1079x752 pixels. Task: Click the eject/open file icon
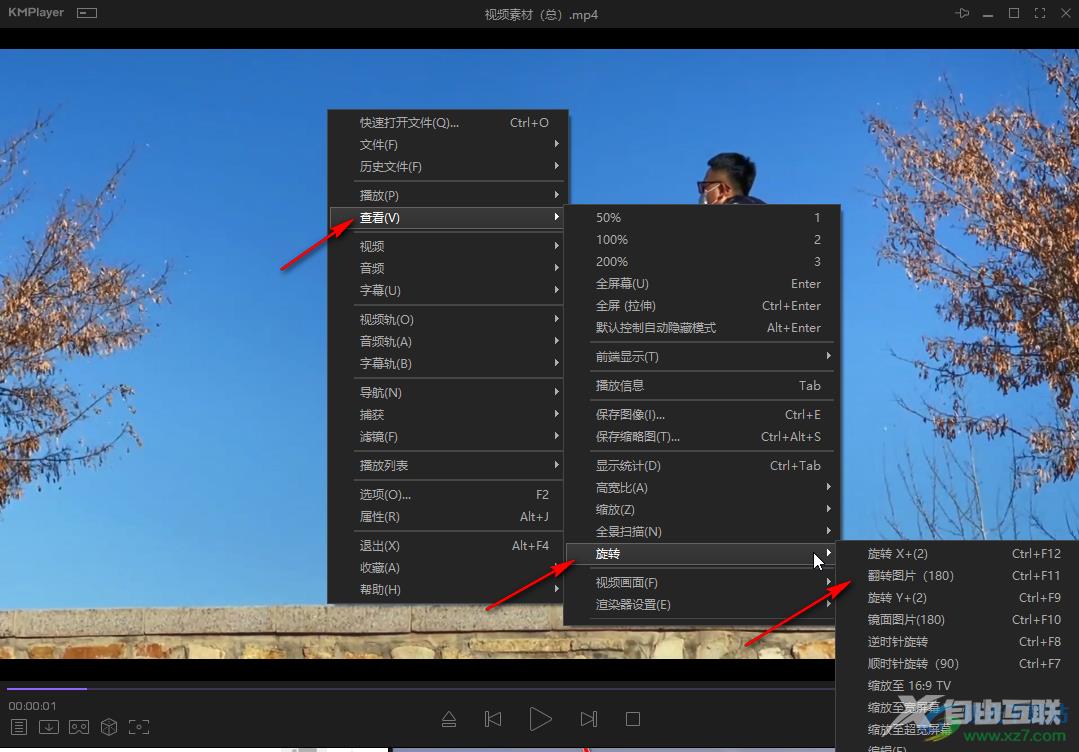pos(449,720)
